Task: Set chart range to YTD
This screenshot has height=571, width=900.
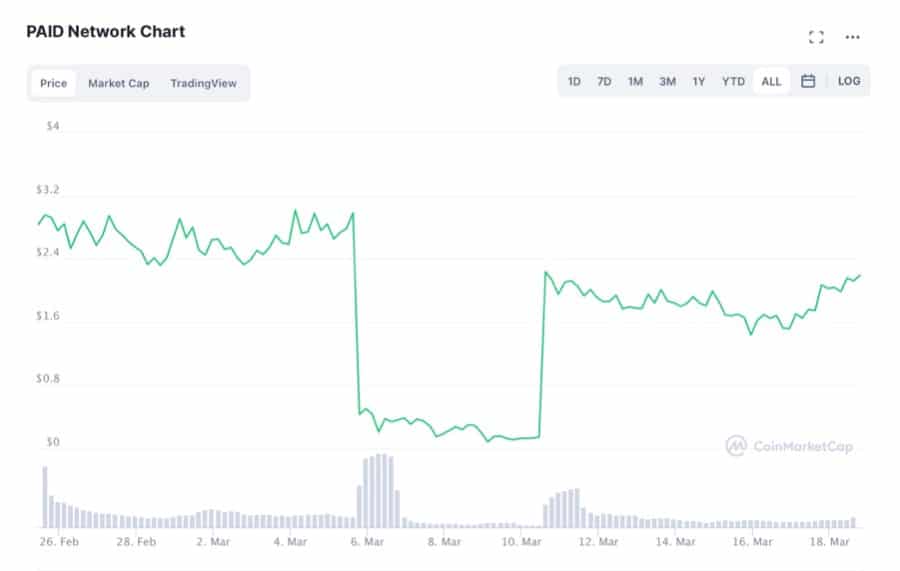Action: coord(733,82)
